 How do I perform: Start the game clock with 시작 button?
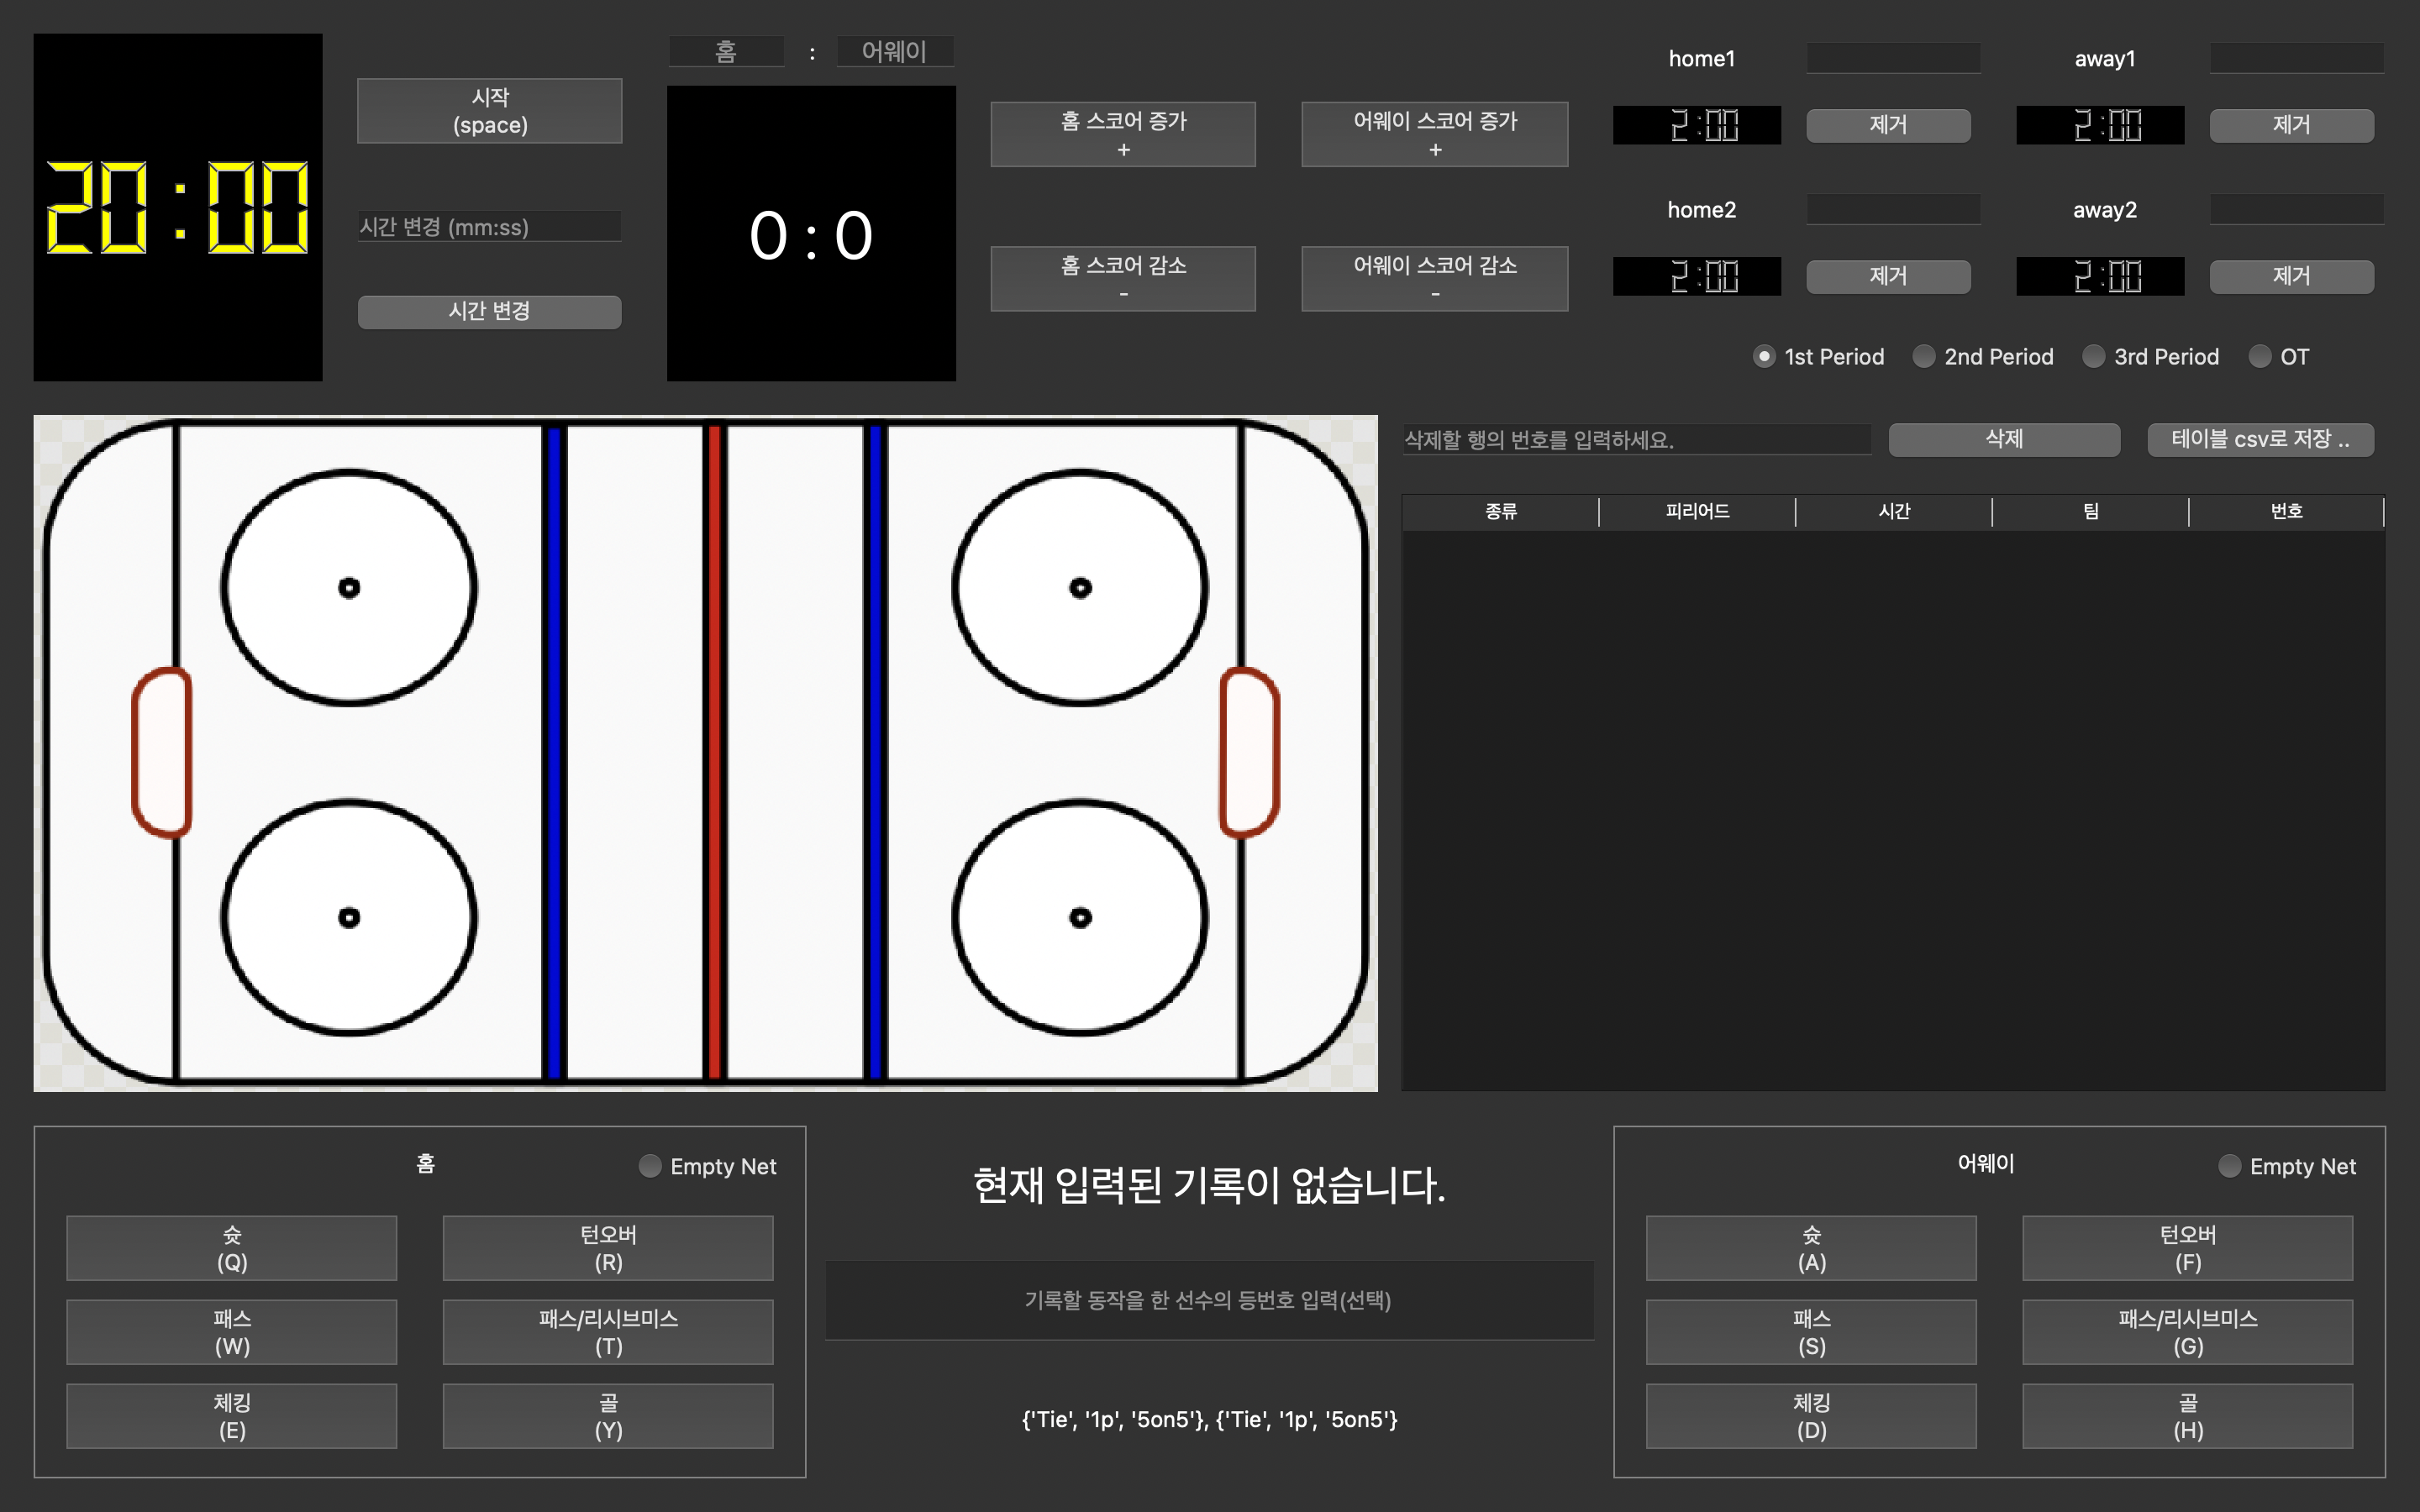point(489,110)
